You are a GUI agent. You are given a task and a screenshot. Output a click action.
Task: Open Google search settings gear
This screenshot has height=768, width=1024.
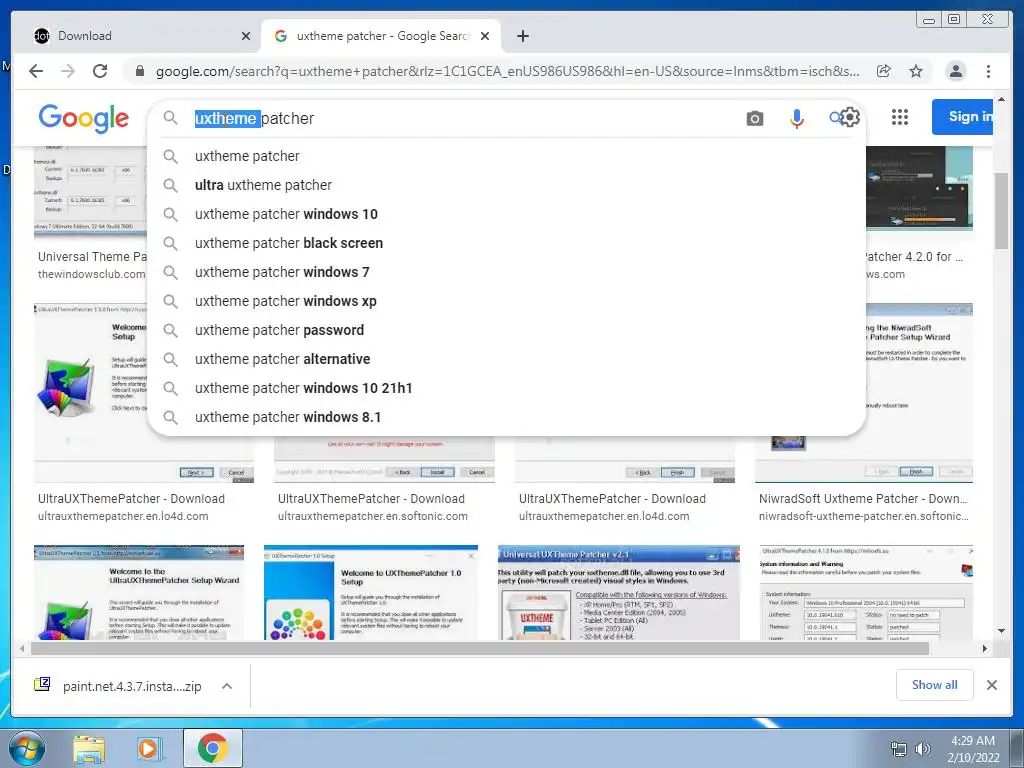tap(850, 118)
